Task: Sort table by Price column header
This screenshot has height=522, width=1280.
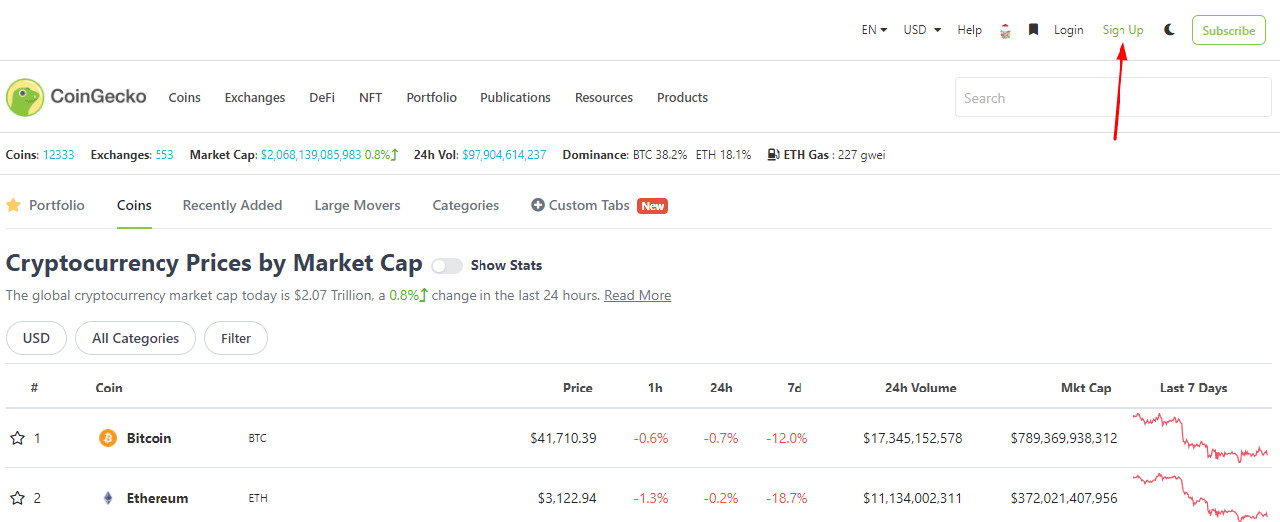Action: [x=578, y=388]
